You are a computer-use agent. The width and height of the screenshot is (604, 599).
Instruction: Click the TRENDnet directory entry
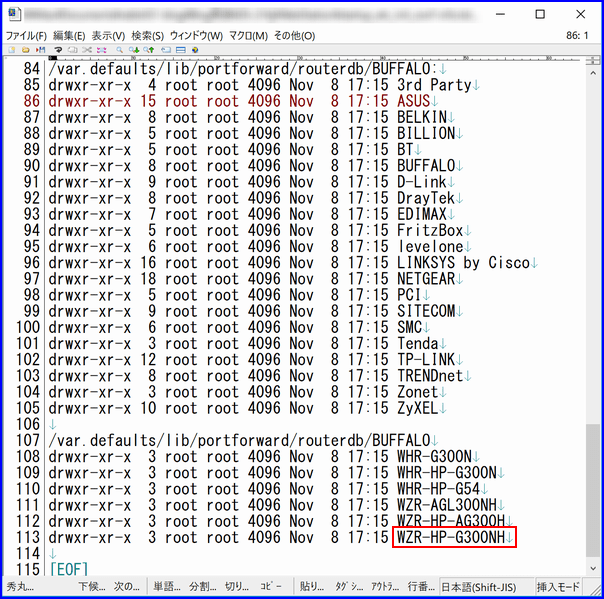click(430, 376)
